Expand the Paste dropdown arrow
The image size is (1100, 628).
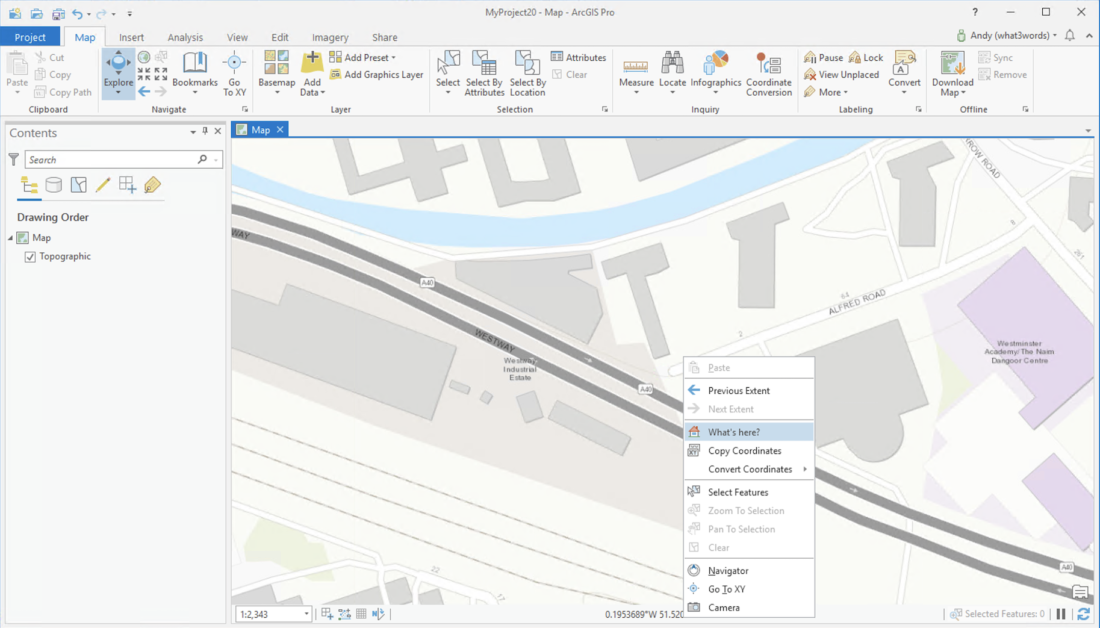tap(17, 92)
